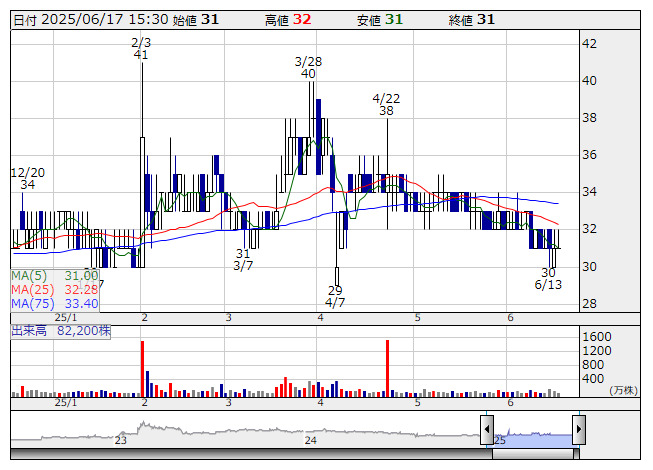Click the 3/28 peak label of 40
This screenshot has height=470, width=653.
[x=308, y=67]
